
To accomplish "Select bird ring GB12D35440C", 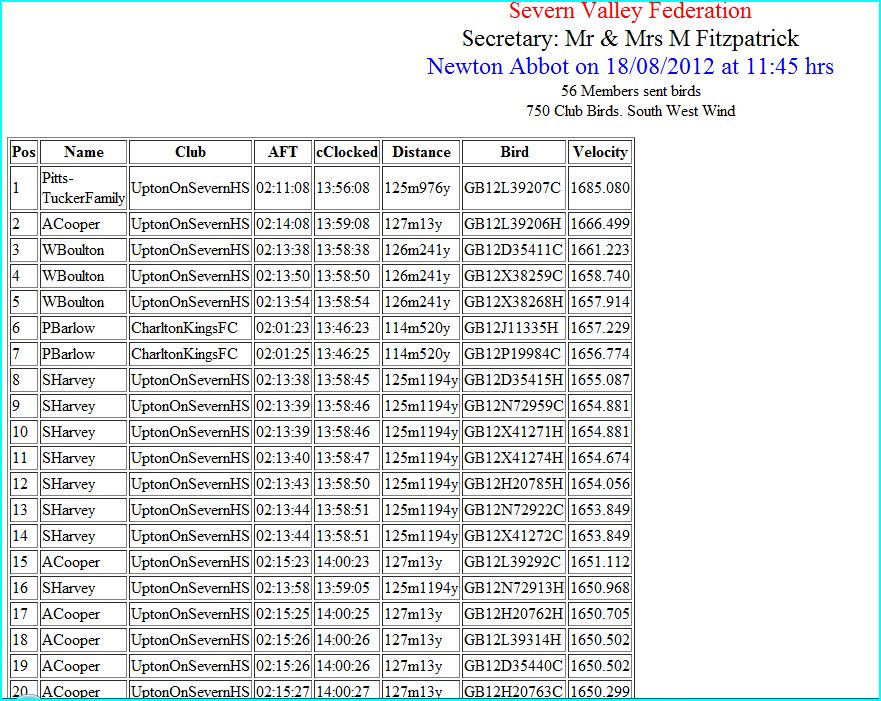I will pos(513,666).
